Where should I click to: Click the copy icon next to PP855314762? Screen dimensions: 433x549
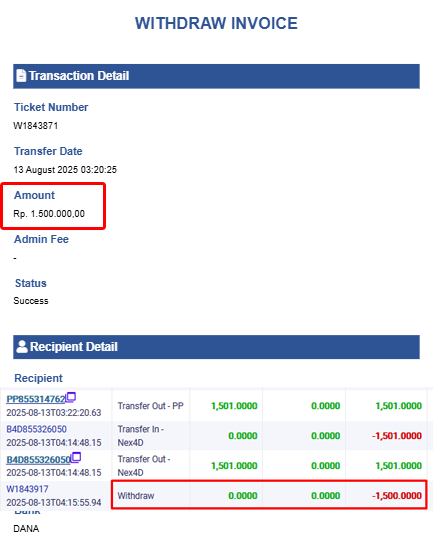[x=71, y=397]
